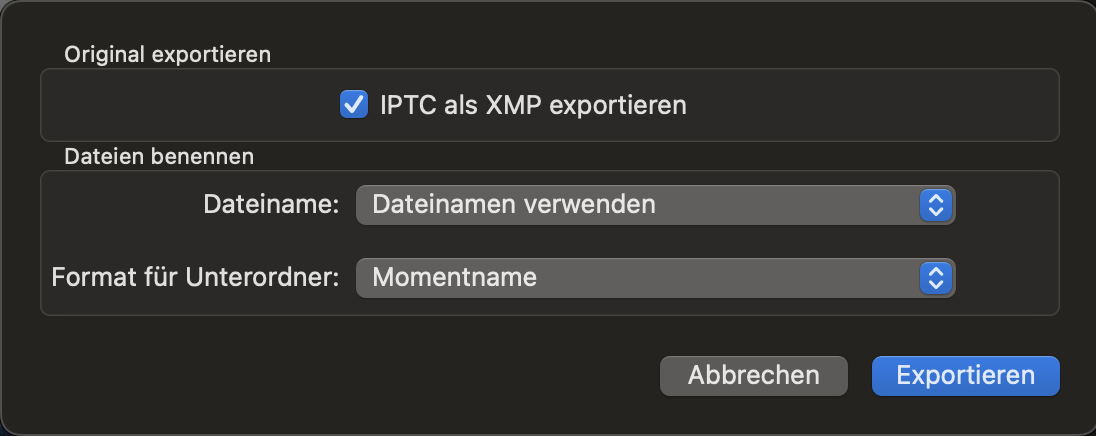Click the 'Dateien benennen' section heading
The height and width of the screenshot is (436, 1096).
pos(159,156)
